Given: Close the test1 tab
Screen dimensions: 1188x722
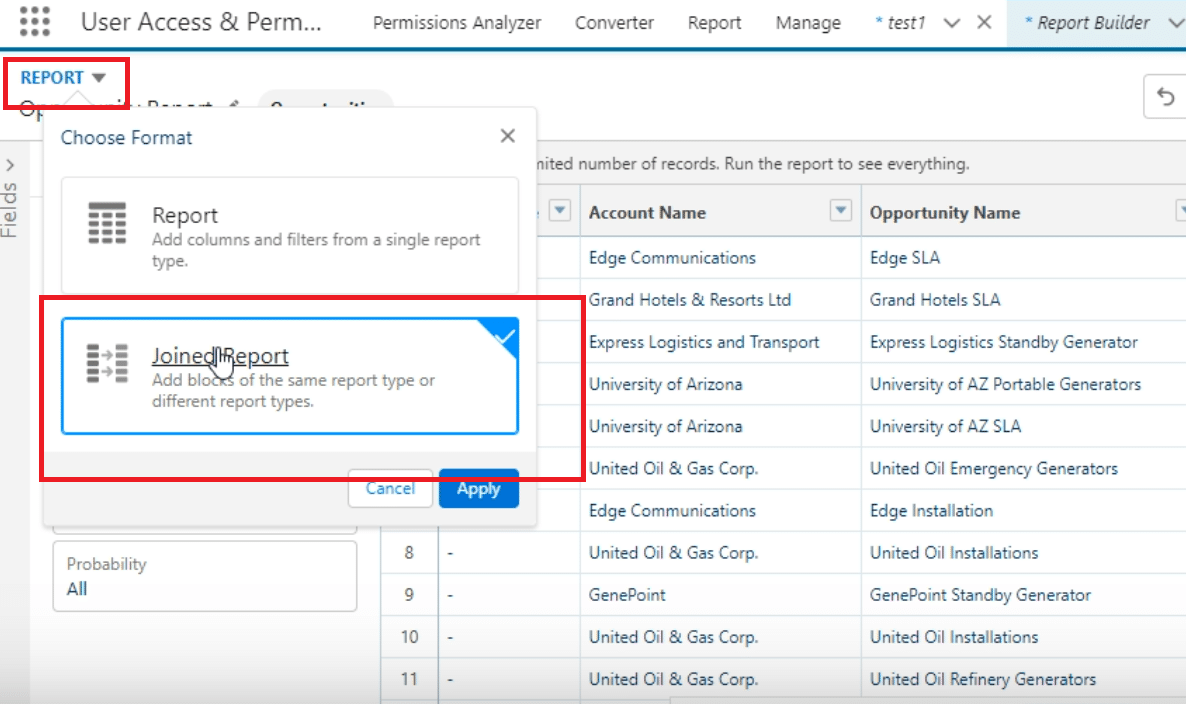Looking at the screenshot, I should tap(984, 22).
